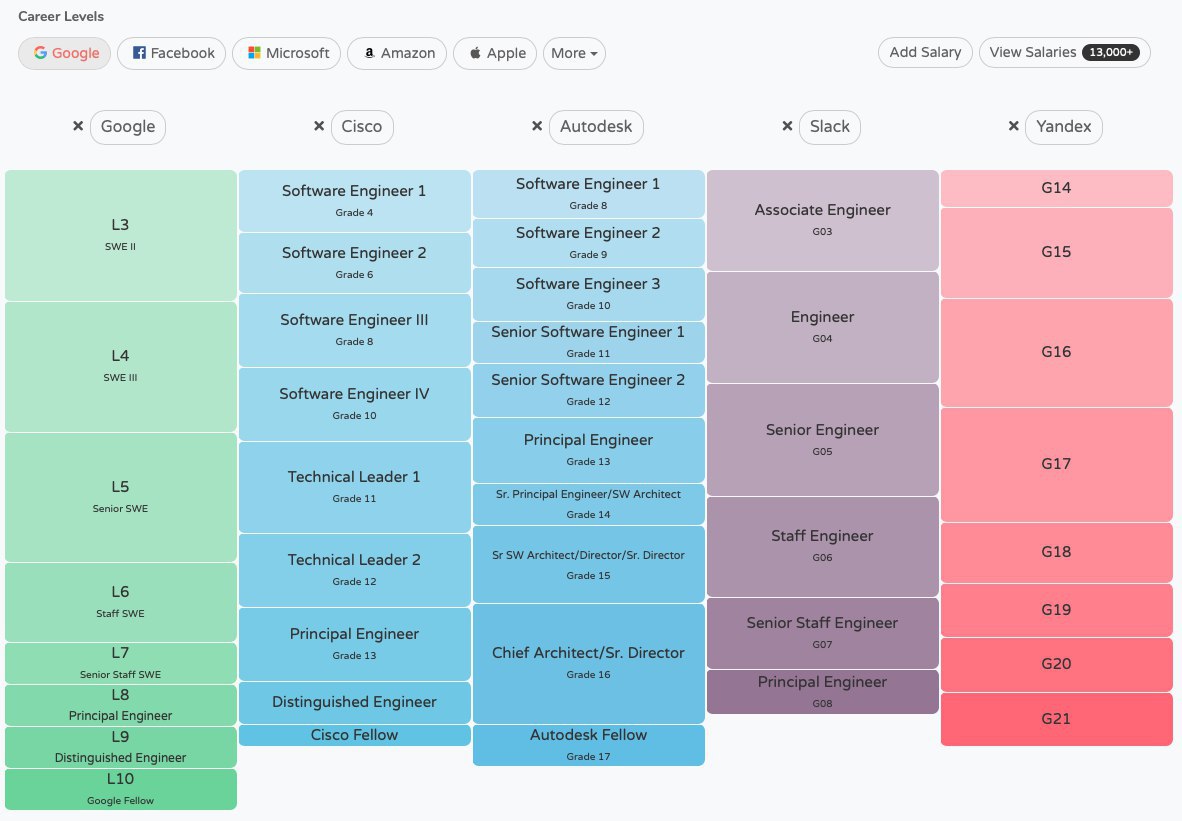Remove Google column with its X icon
Screen dimensions: 1182x821
tap(78, 126)
